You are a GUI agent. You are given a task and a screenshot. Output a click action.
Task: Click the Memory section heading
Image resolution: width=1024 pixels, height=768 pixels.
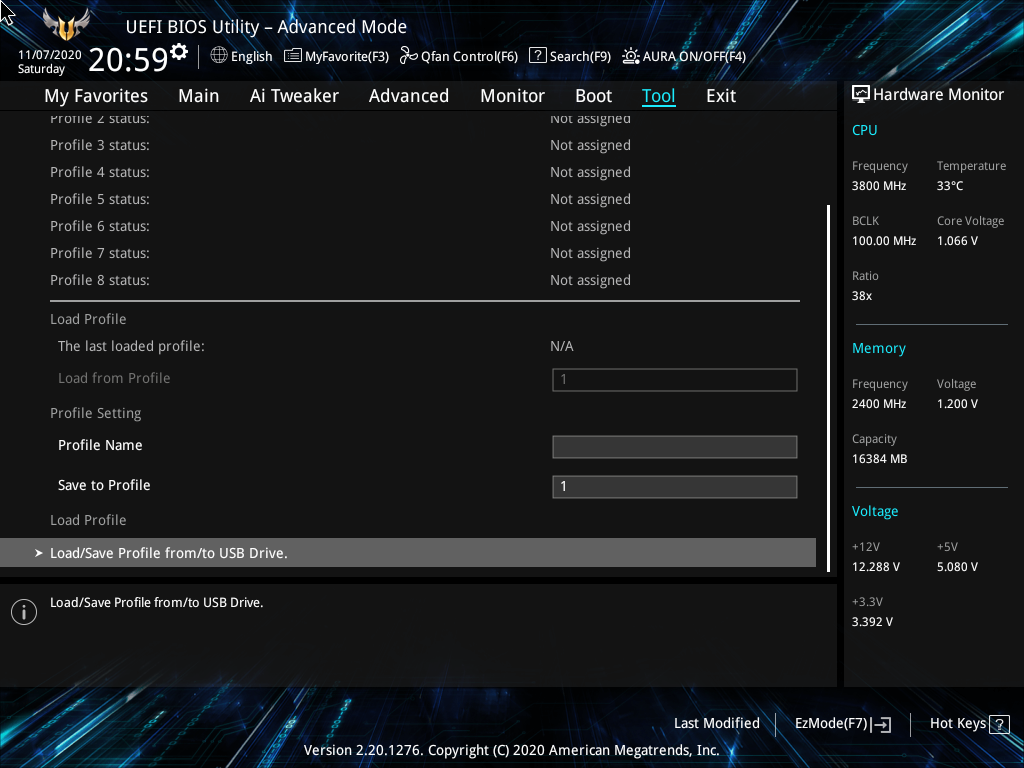pyautogui.click(x=878, y=349)
